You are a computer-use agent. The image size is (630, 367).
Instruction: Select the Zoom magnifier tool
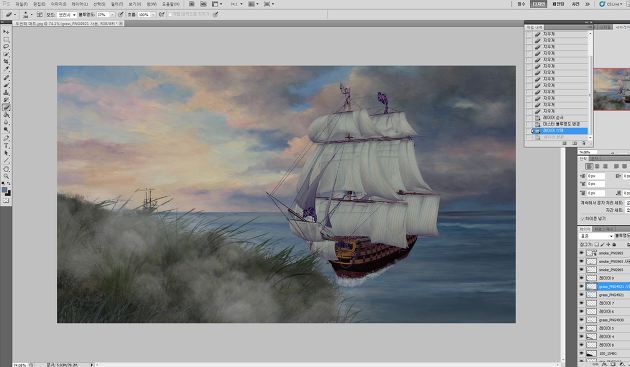(6, 177)
